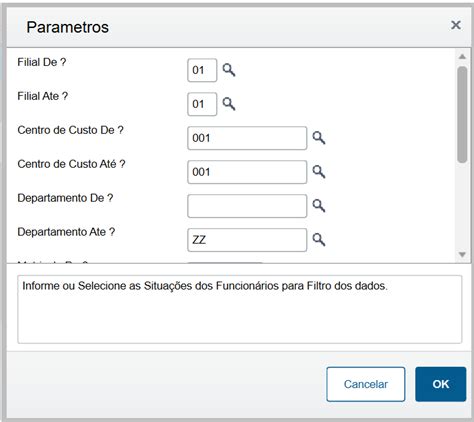Open lookup for Filial Ate field
Screen dimensions: 474x422
click(x=229, y=104)
